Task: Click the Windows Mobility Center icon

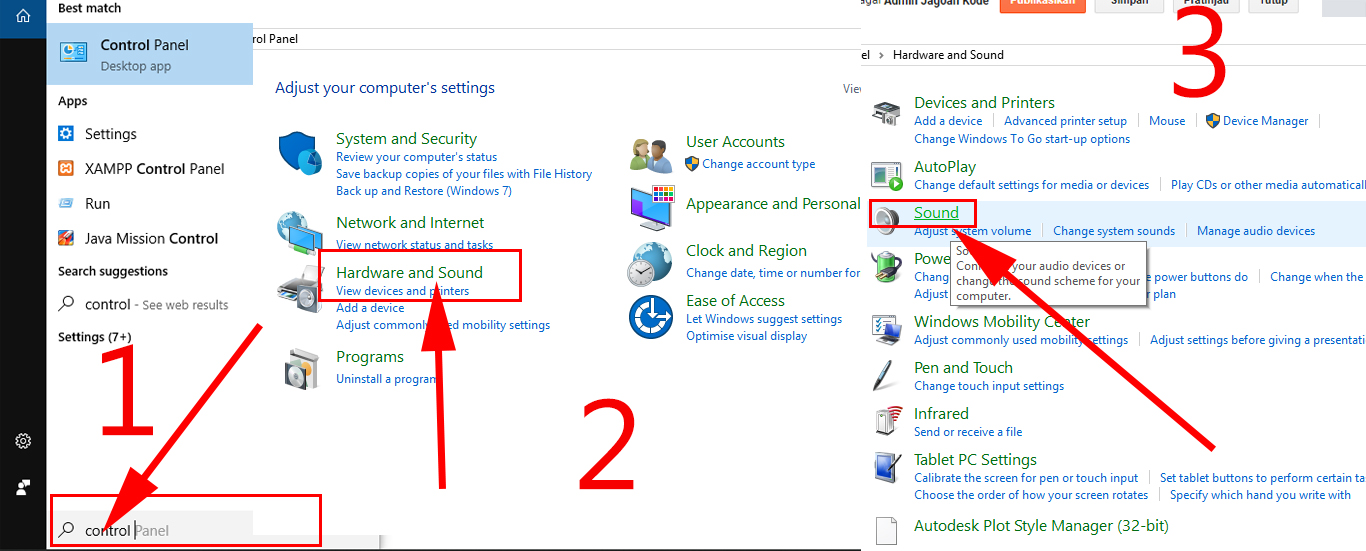Action: click(x=887, y=329)
